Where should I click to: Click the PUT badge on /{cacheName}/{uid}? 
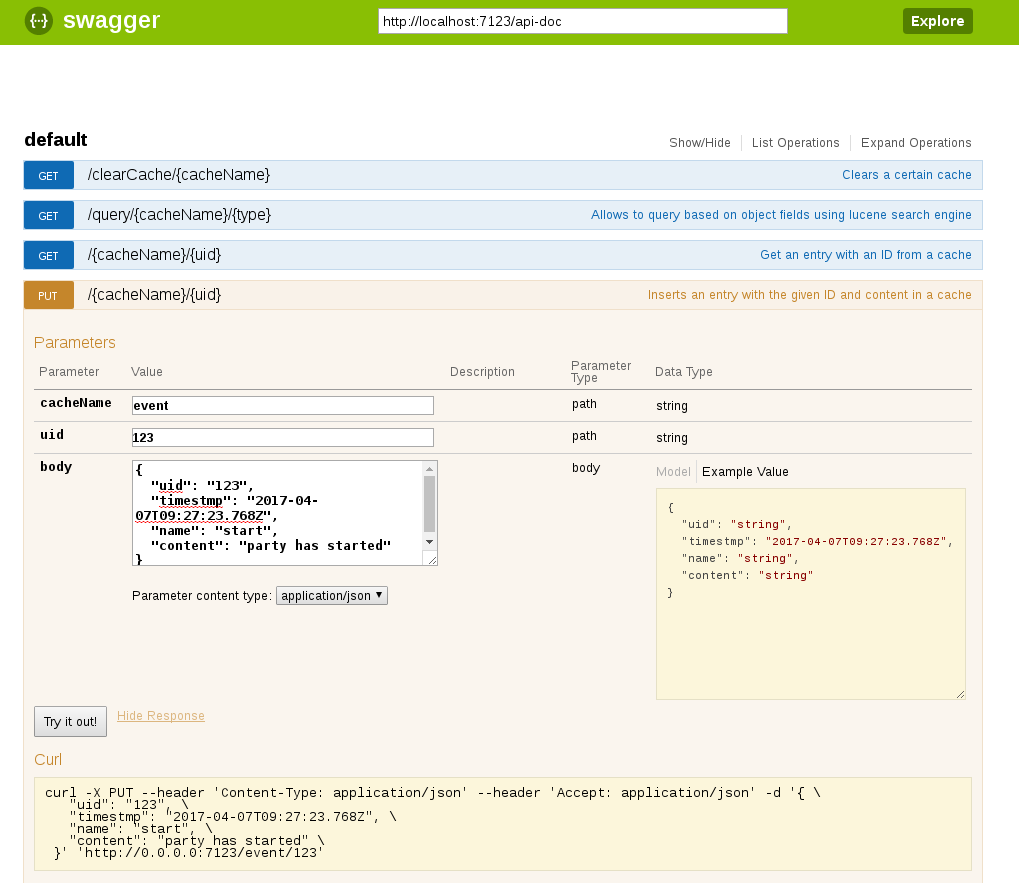pos(48,294)
